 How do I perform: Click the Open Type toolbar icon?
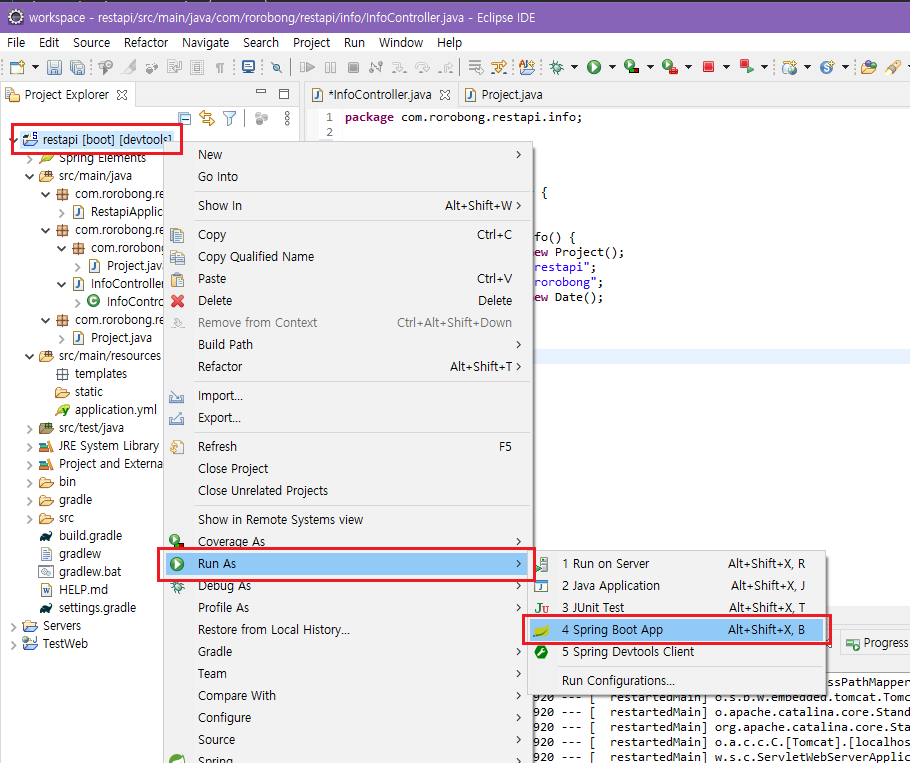[868, 67]
